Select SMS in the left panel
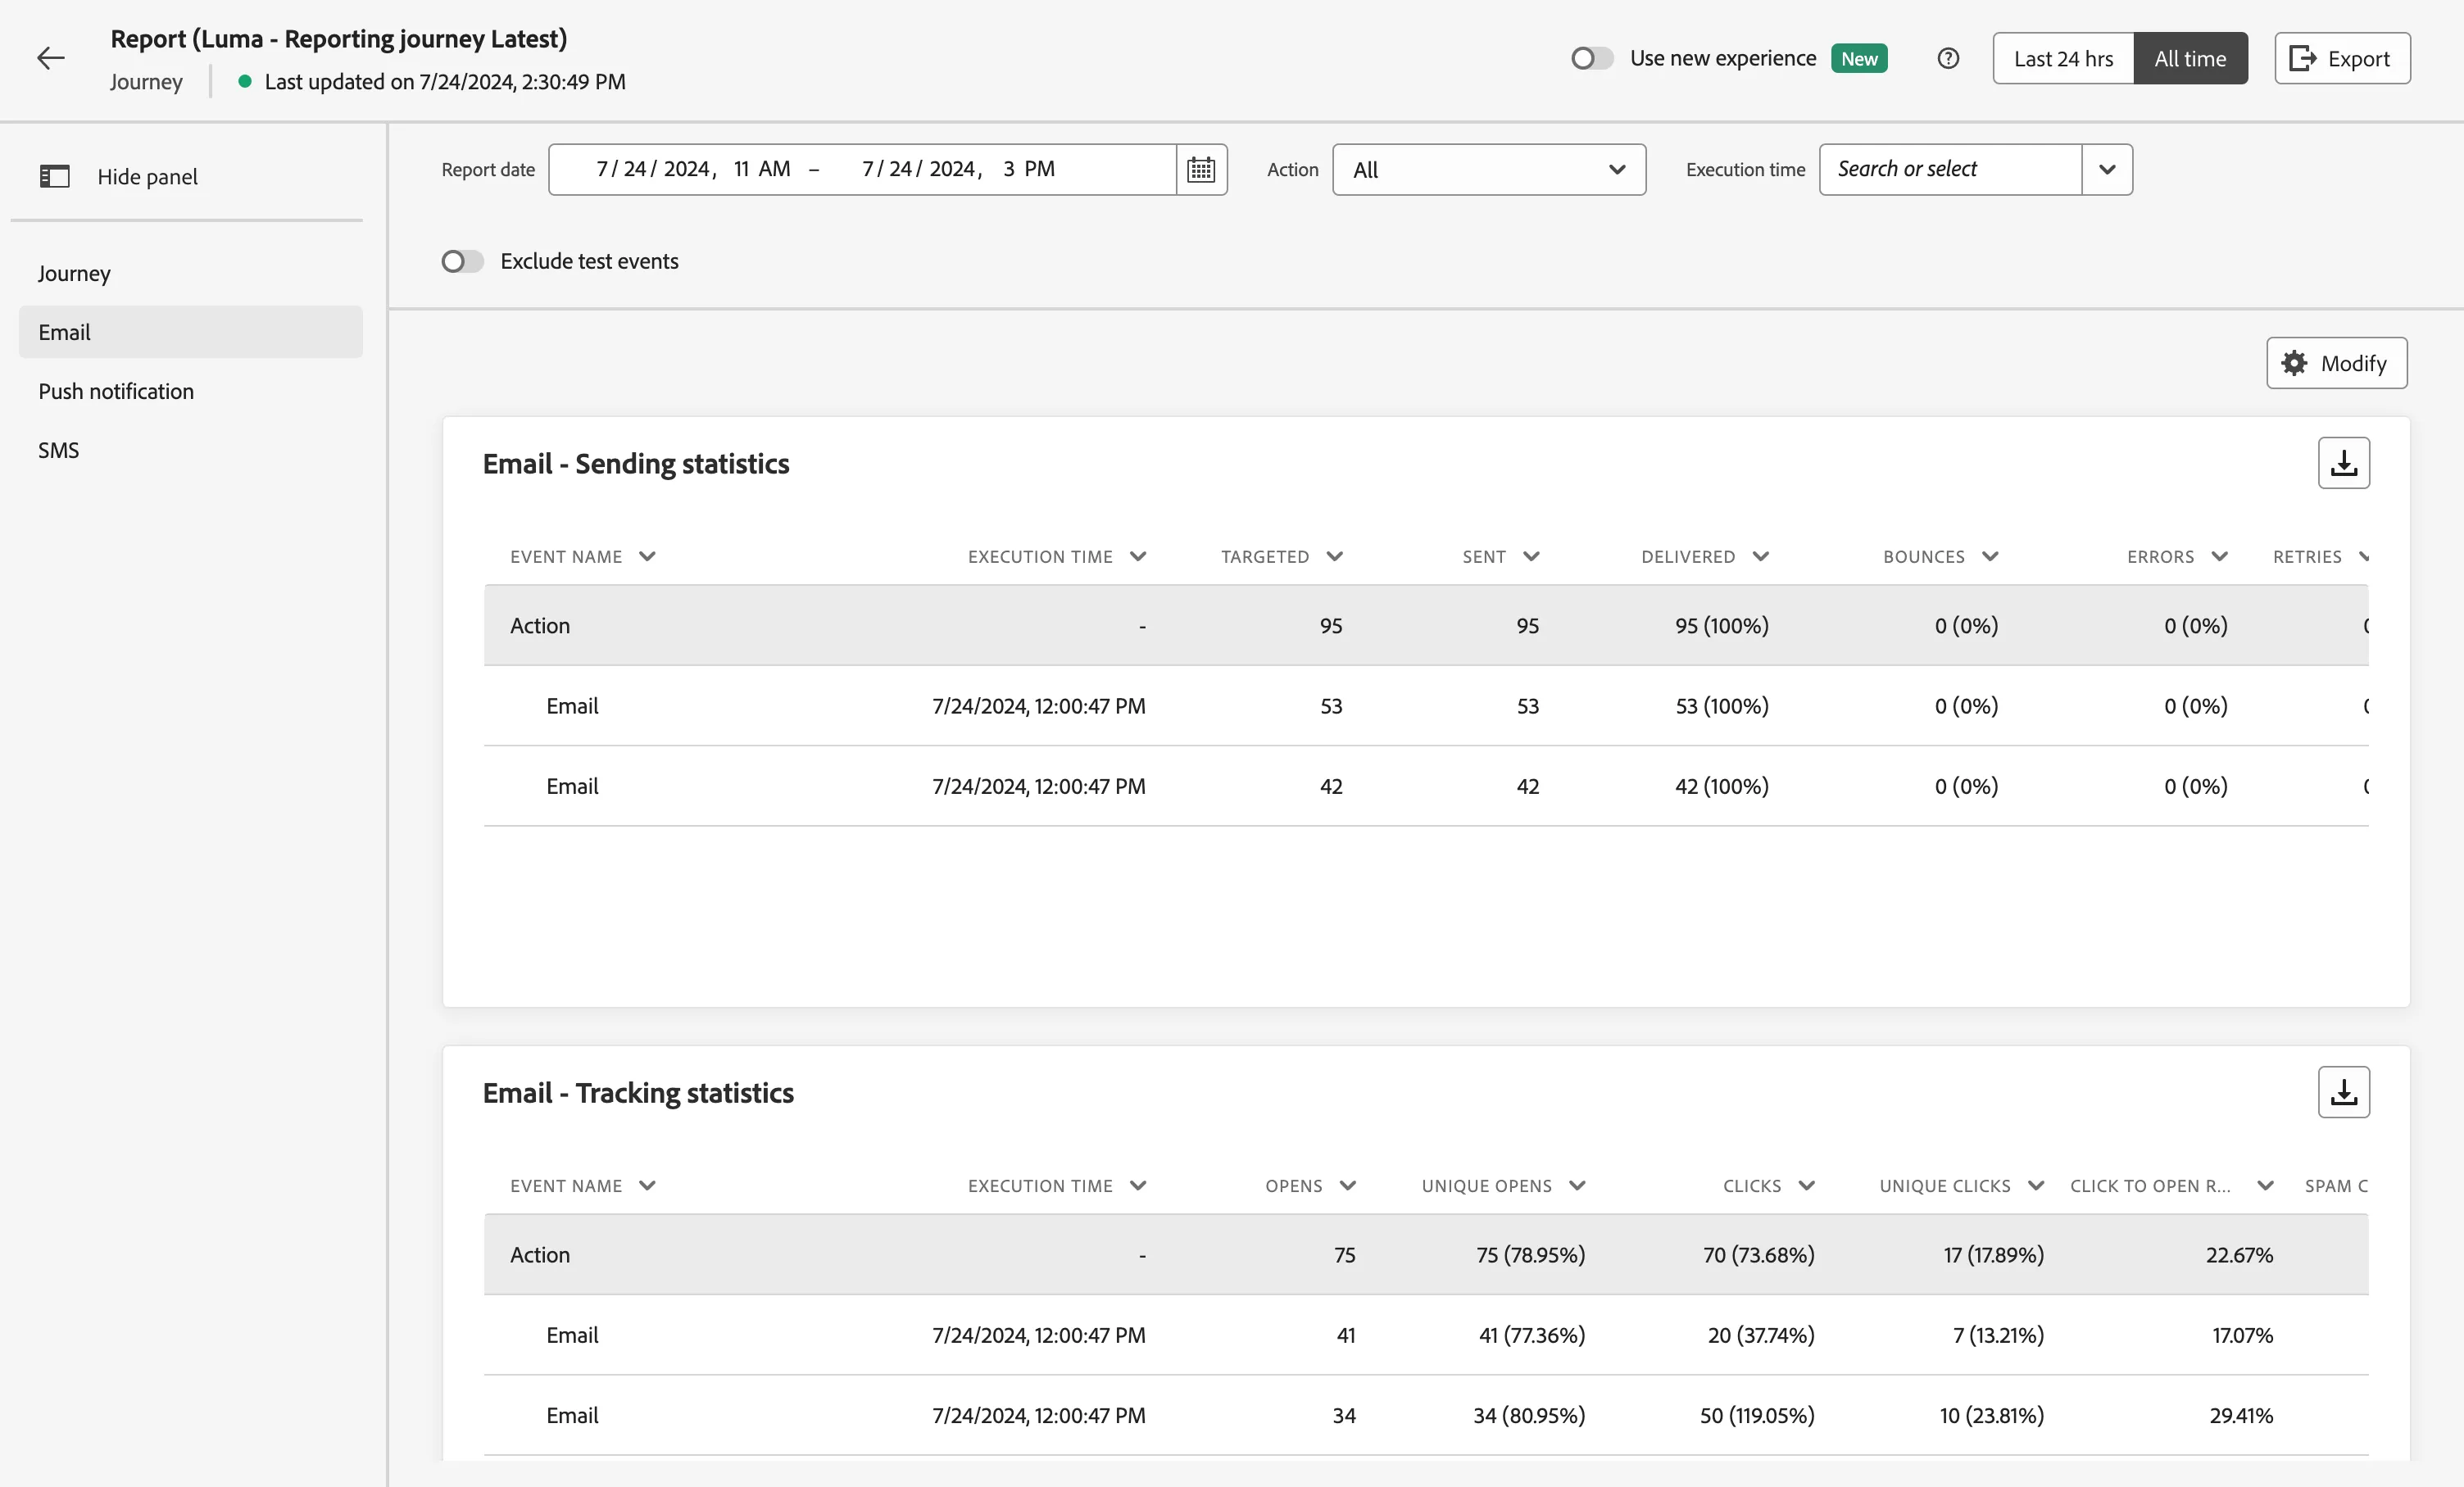This screenshot has height=1487, width=2464. coord(58,450)
